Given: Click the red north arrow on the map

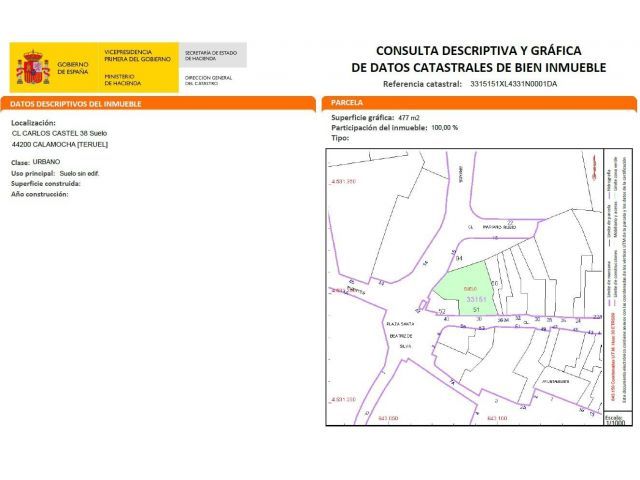Looking at the screenshot, I should pos(593,167).
